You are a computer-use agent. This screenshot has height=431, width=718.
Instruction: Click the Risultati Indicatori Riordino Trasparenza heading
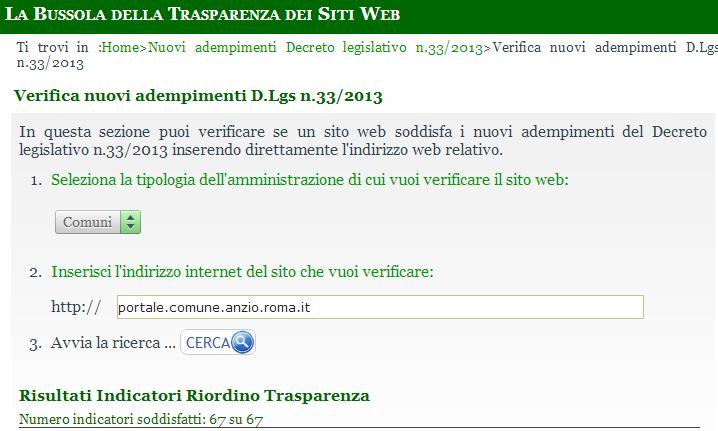click(194, 395)
